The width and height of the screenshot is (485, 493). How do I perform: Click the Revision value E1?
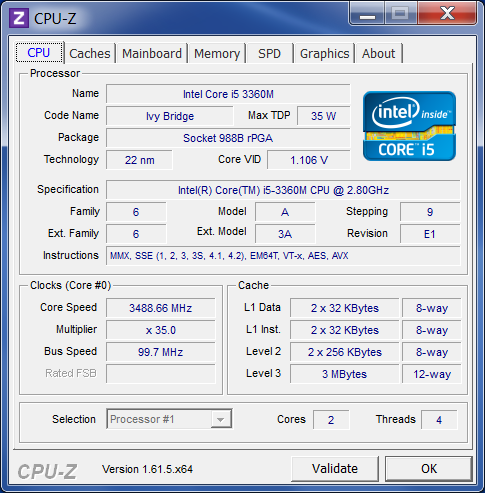(430, 234)
